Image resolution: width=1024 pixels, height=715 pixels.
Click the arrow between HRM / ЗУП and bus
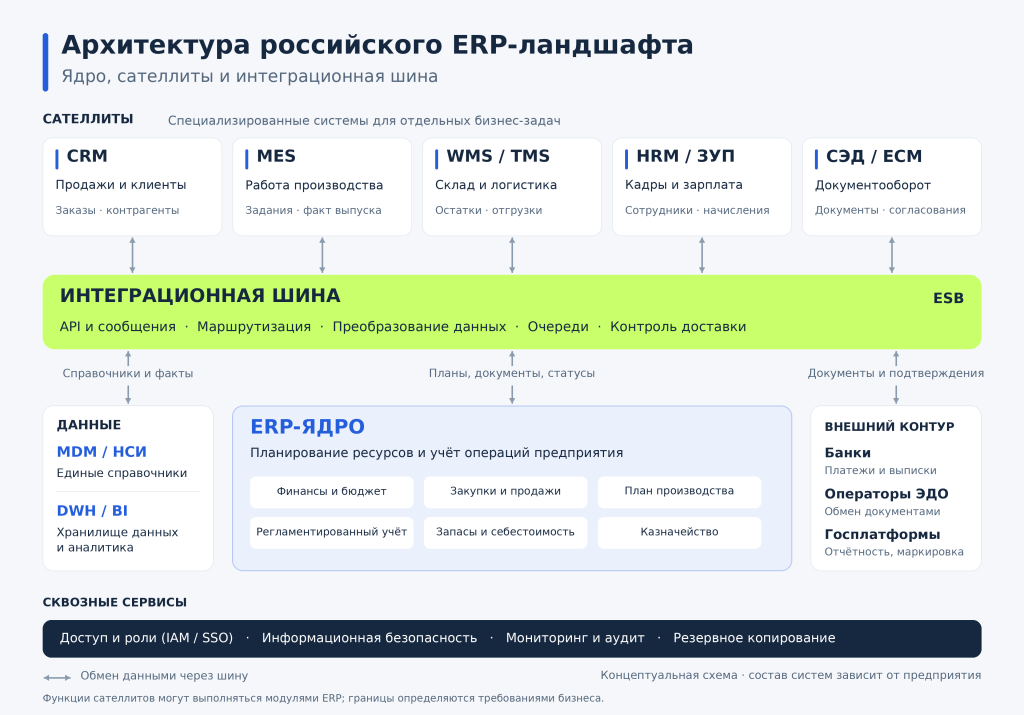coord(702,255)
